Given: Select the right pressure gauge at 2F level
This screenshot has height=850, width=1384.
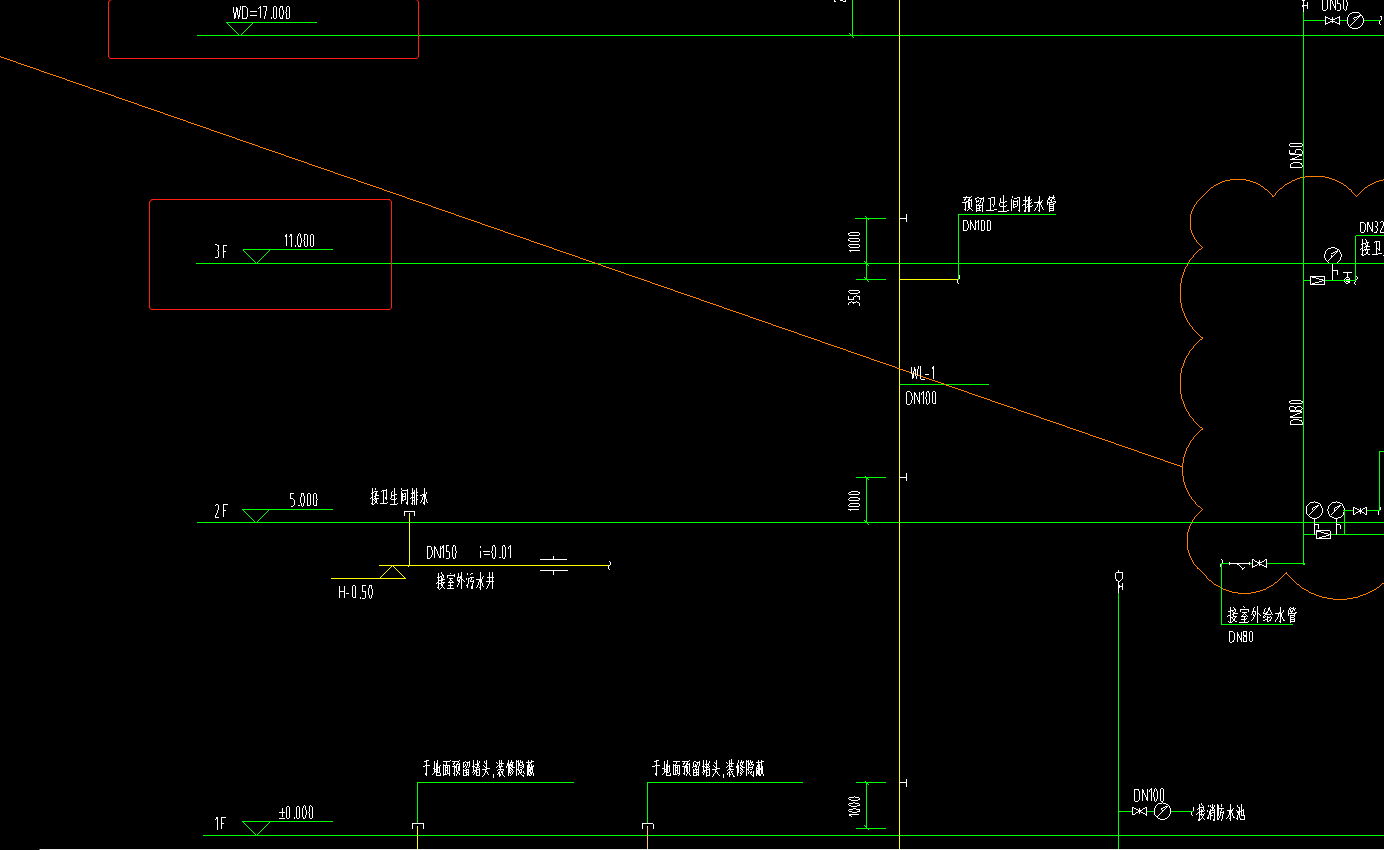Looking at the screenshot, I should point(1335,511).
